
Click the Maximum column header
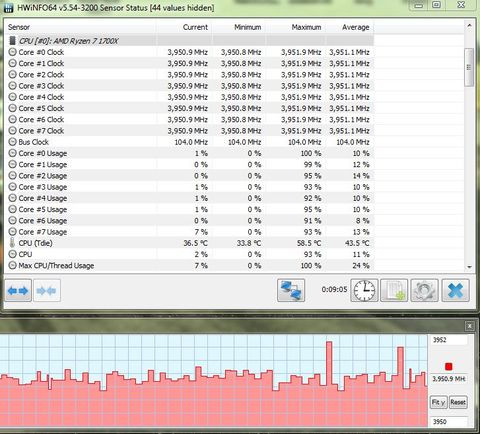pos(296,27)
